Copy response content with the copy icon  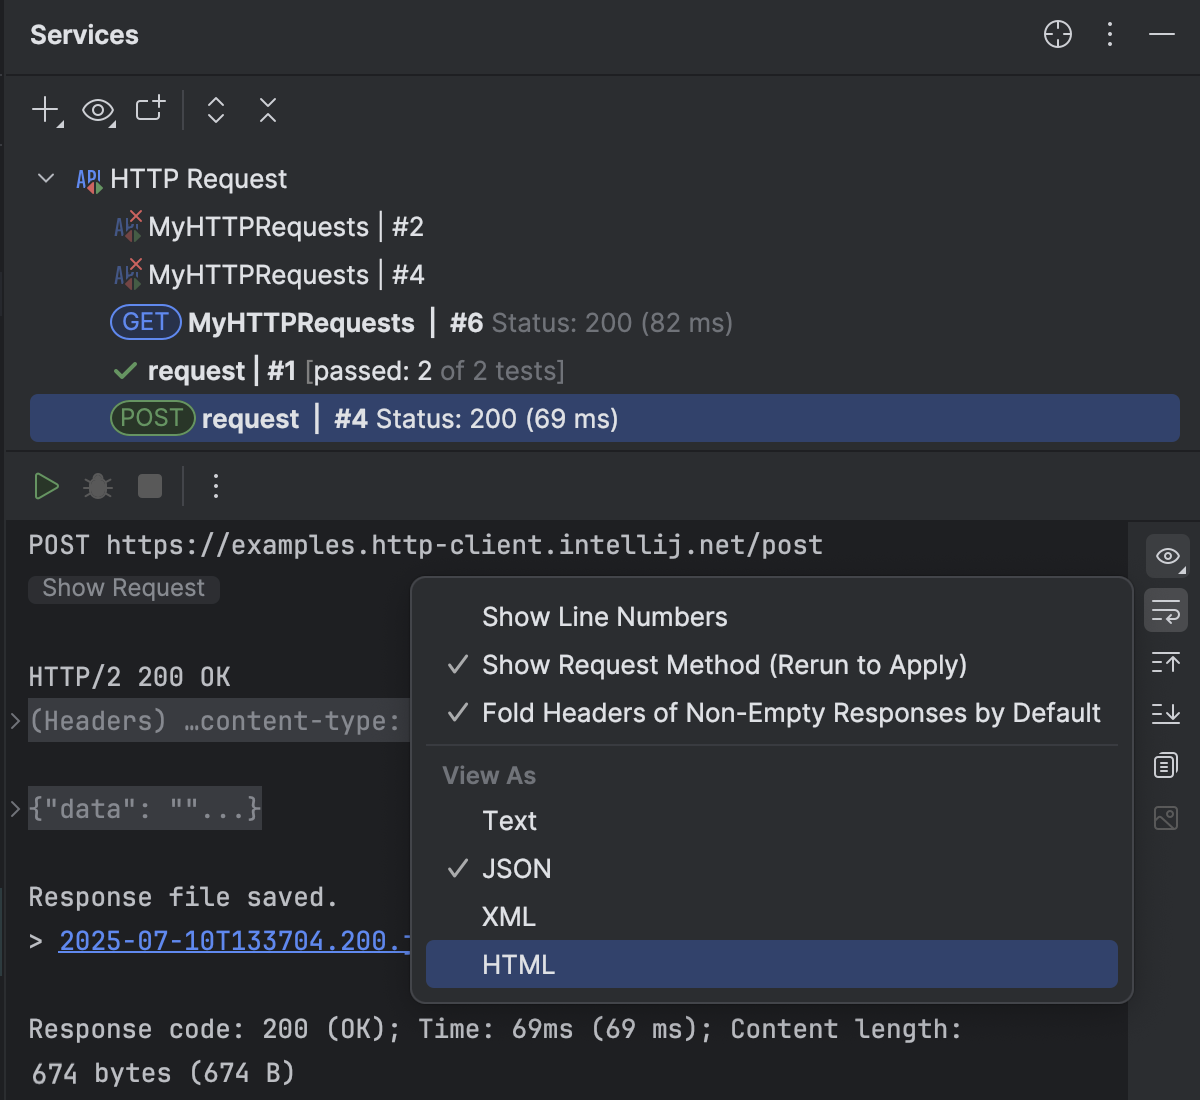coord(1165,765)
